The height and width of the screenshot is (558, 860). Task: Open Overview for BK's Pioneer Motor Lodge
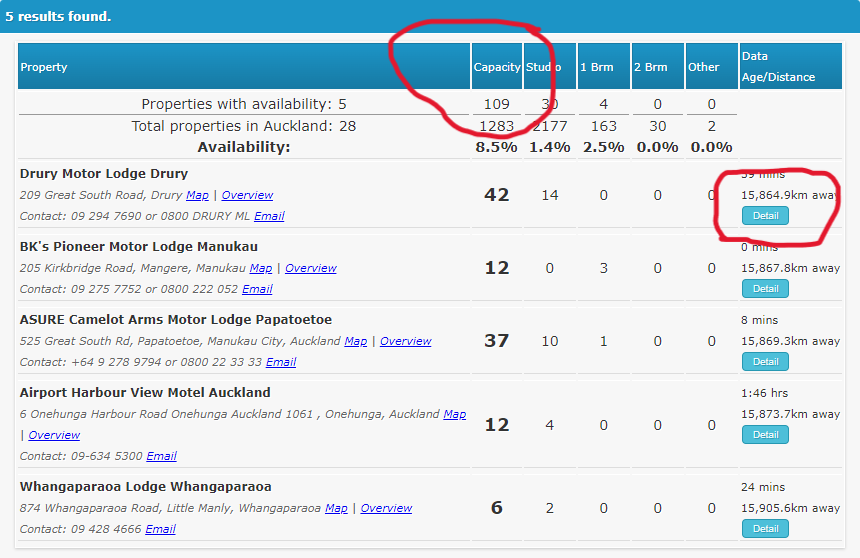tap(311, 268)
